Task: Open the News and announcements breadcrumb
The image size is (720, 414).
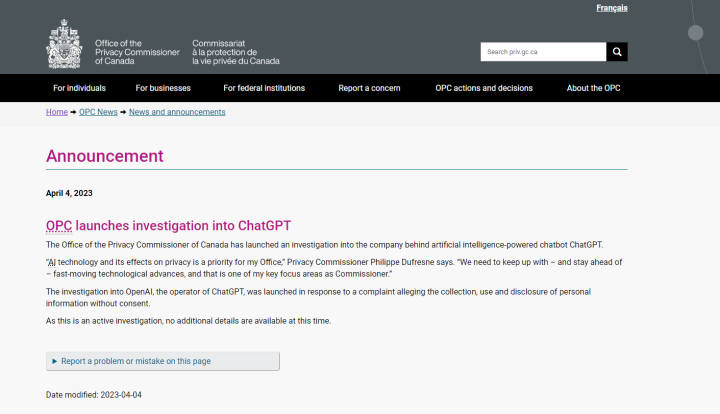Action: [x=177, y=112]
